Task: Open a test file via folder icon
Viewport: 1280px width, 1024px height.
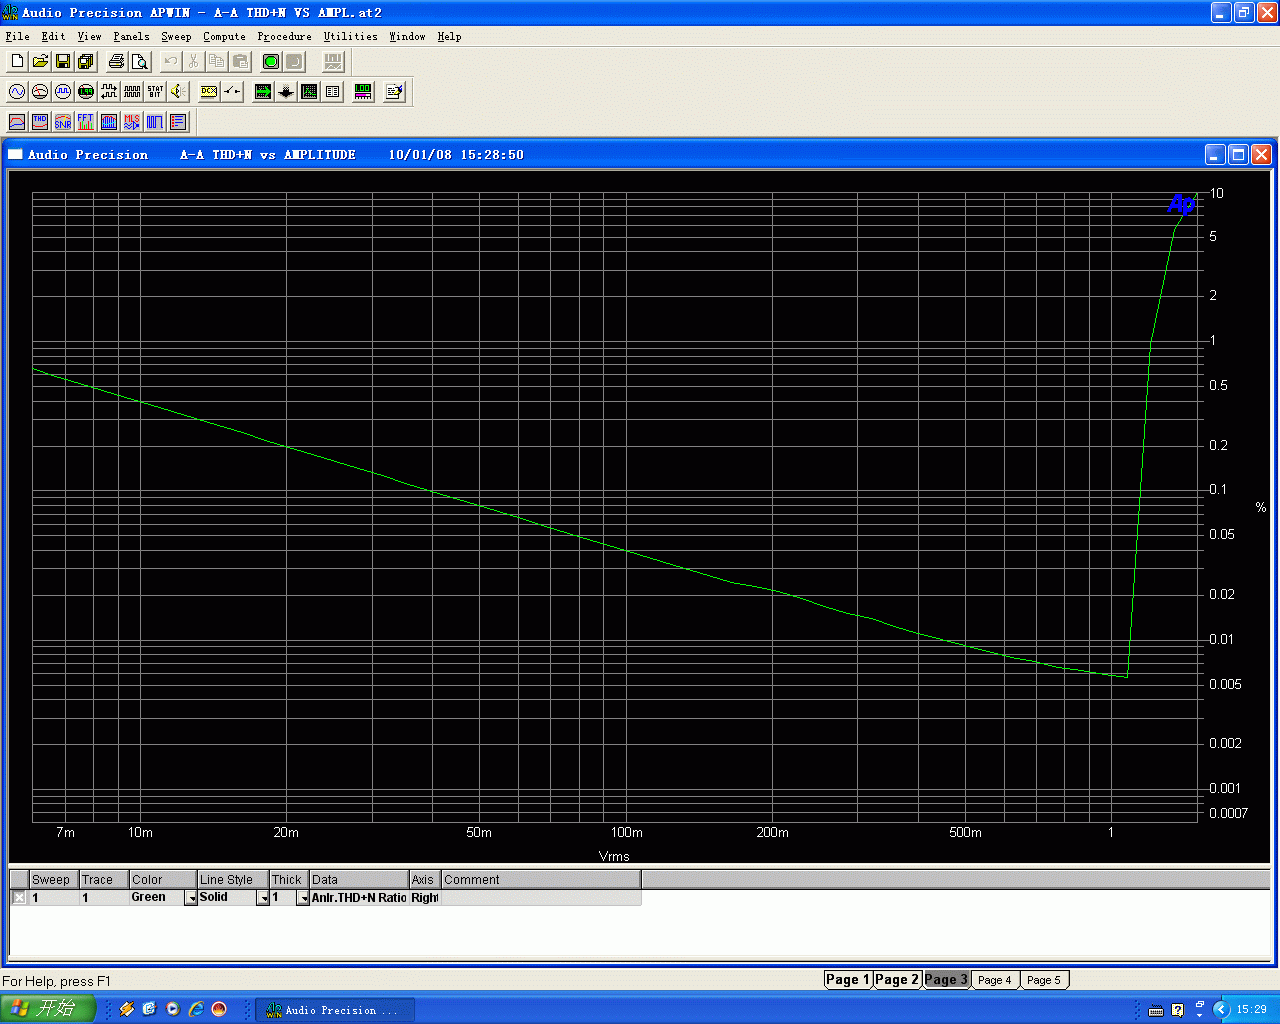Action: coord(40,62)
